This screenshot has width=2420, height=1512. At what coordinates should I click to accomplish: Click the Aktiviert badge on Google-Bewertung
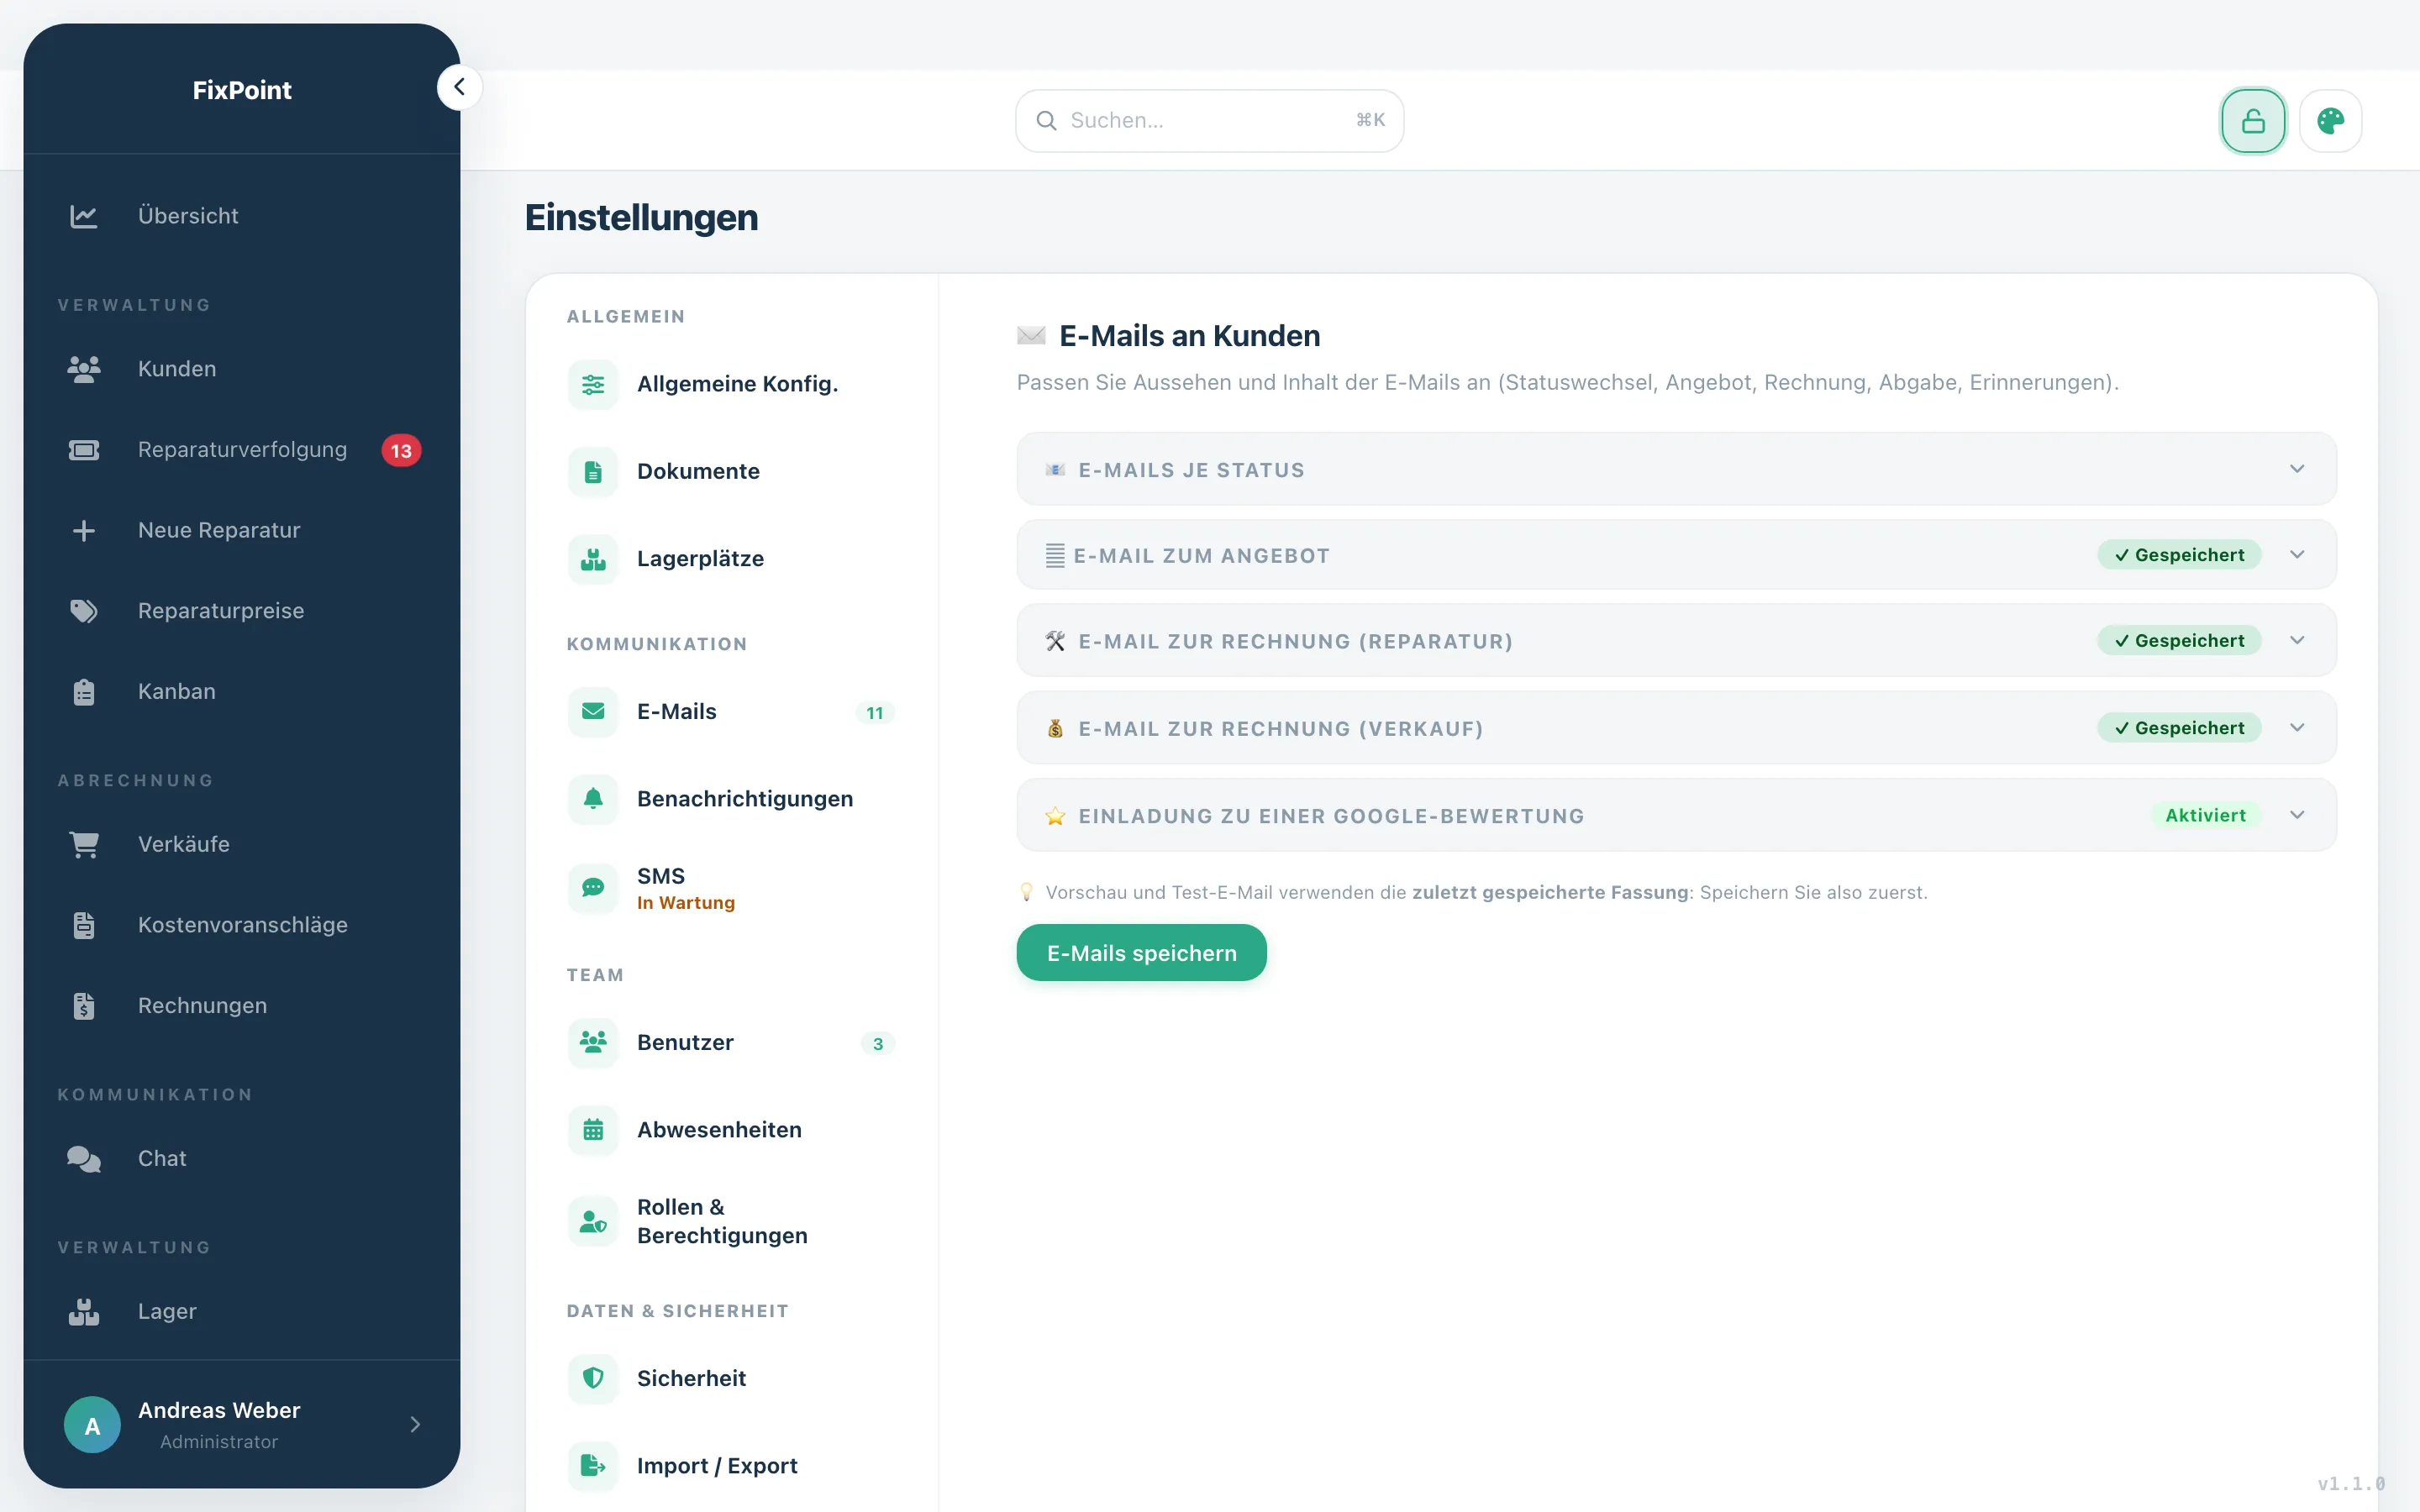point(2205,815)
